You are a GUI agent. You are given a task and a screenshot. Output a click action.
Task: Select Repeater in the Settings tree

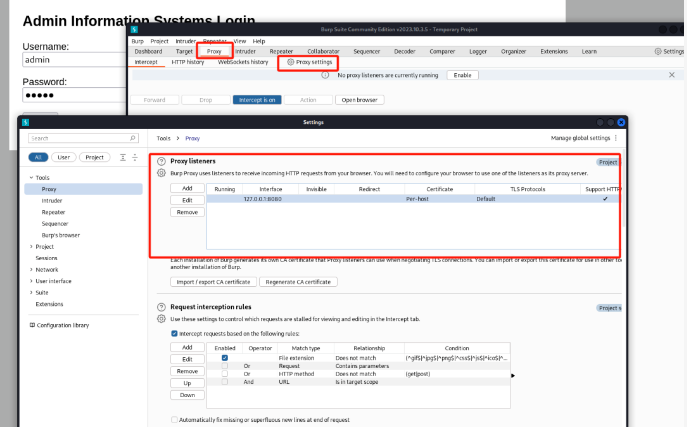pos(53,212)
